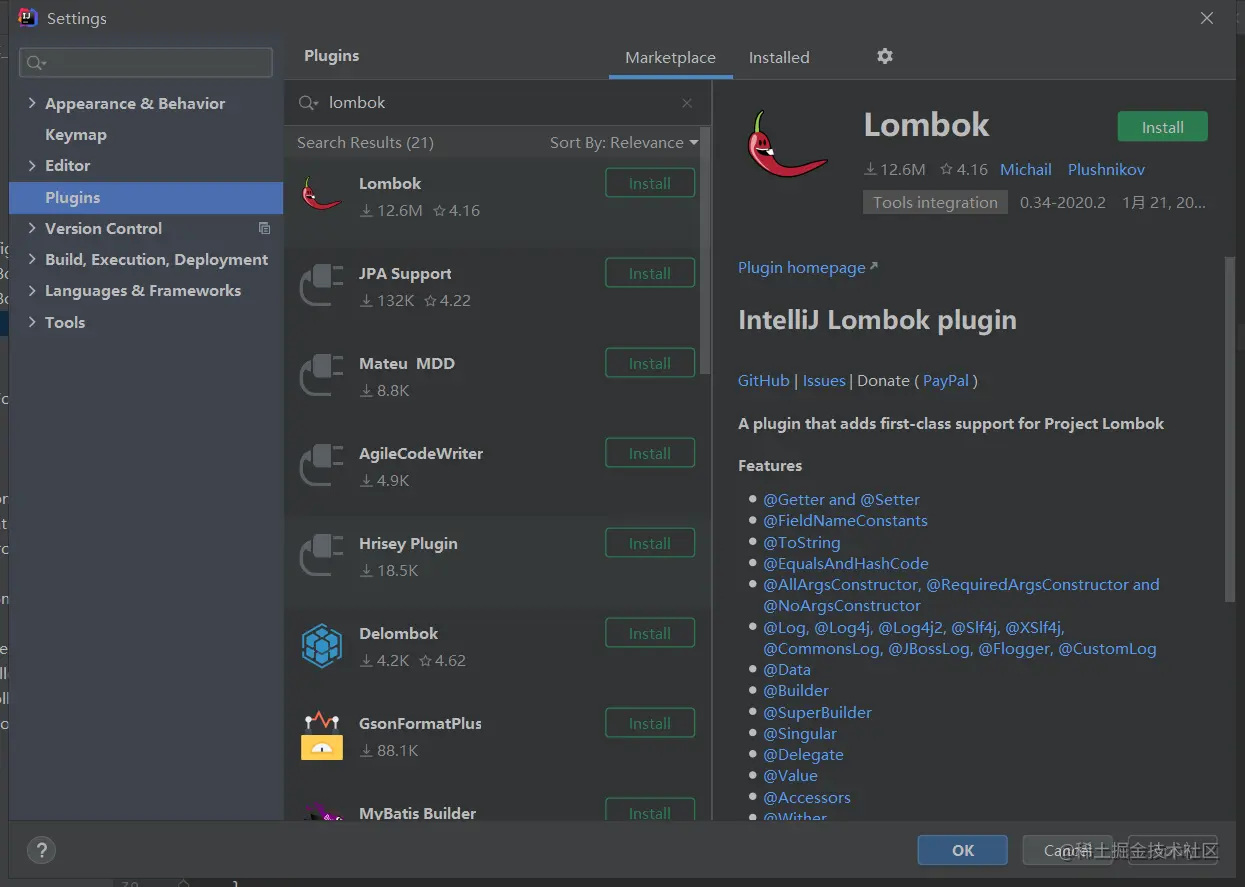Open the @Data feature link
Viewport: 1245px width, 887px height.
point(787,670)
